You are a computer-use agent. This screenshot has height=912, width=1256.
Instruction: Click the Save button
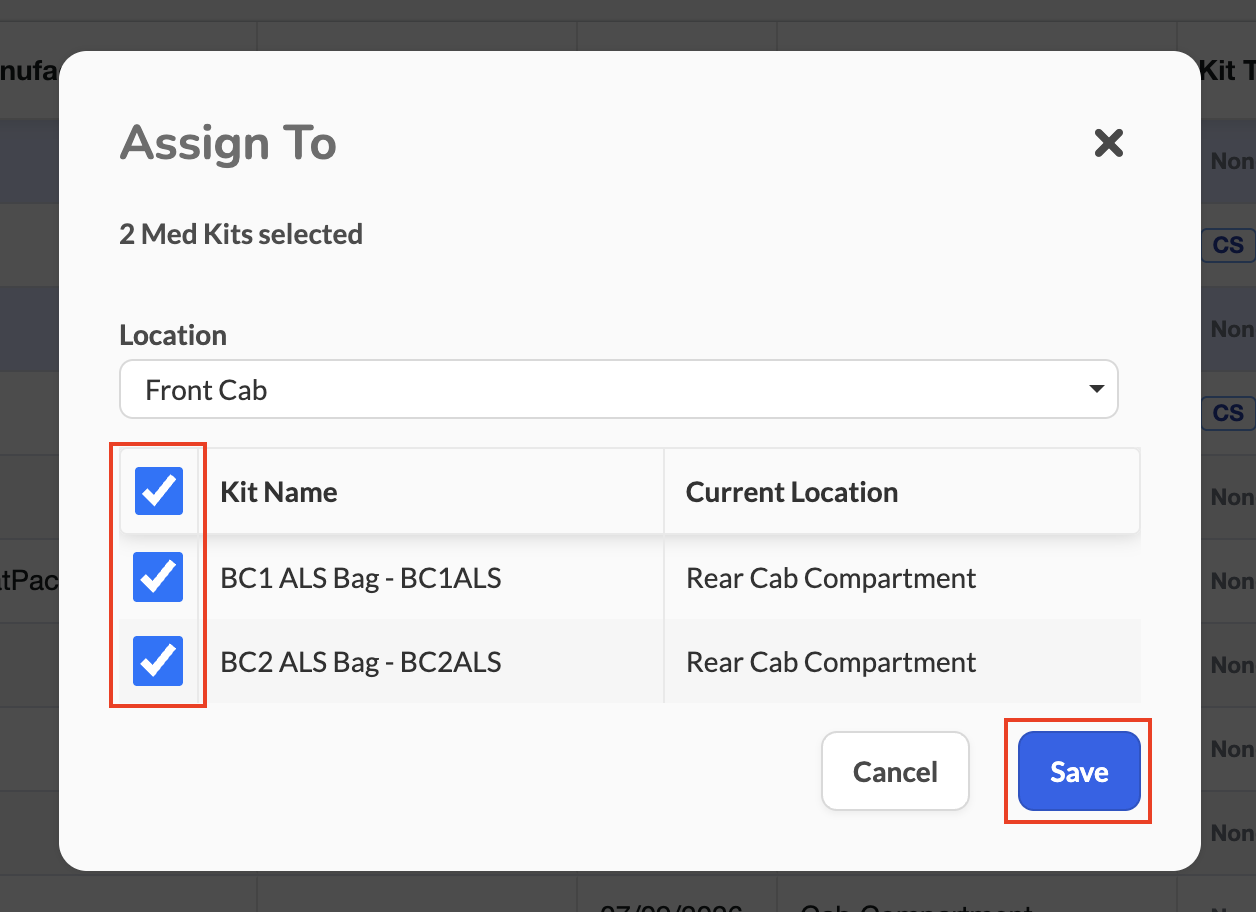(x=1079, y=771)
